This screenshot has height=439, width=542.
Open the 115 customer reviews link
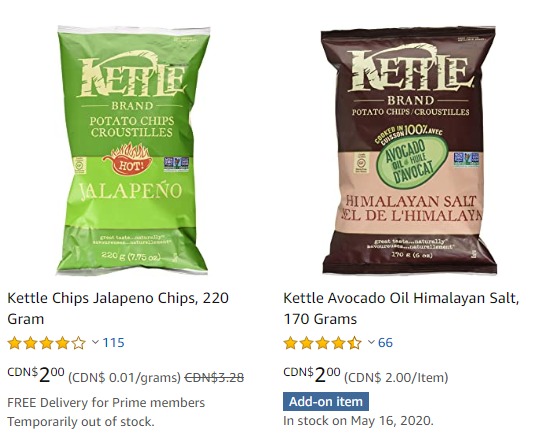pos(113,343)
